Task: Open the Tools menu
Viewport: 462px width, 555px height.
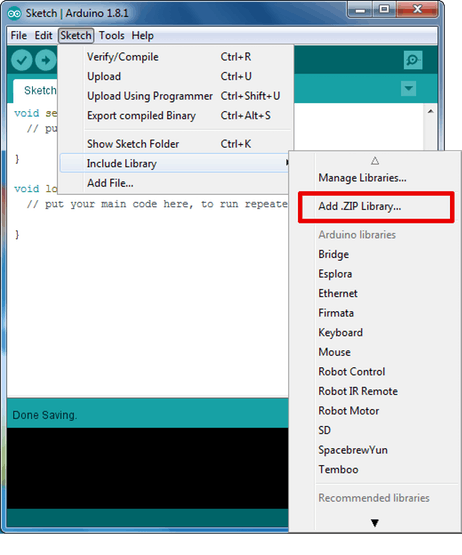Action: coord(112,35)
